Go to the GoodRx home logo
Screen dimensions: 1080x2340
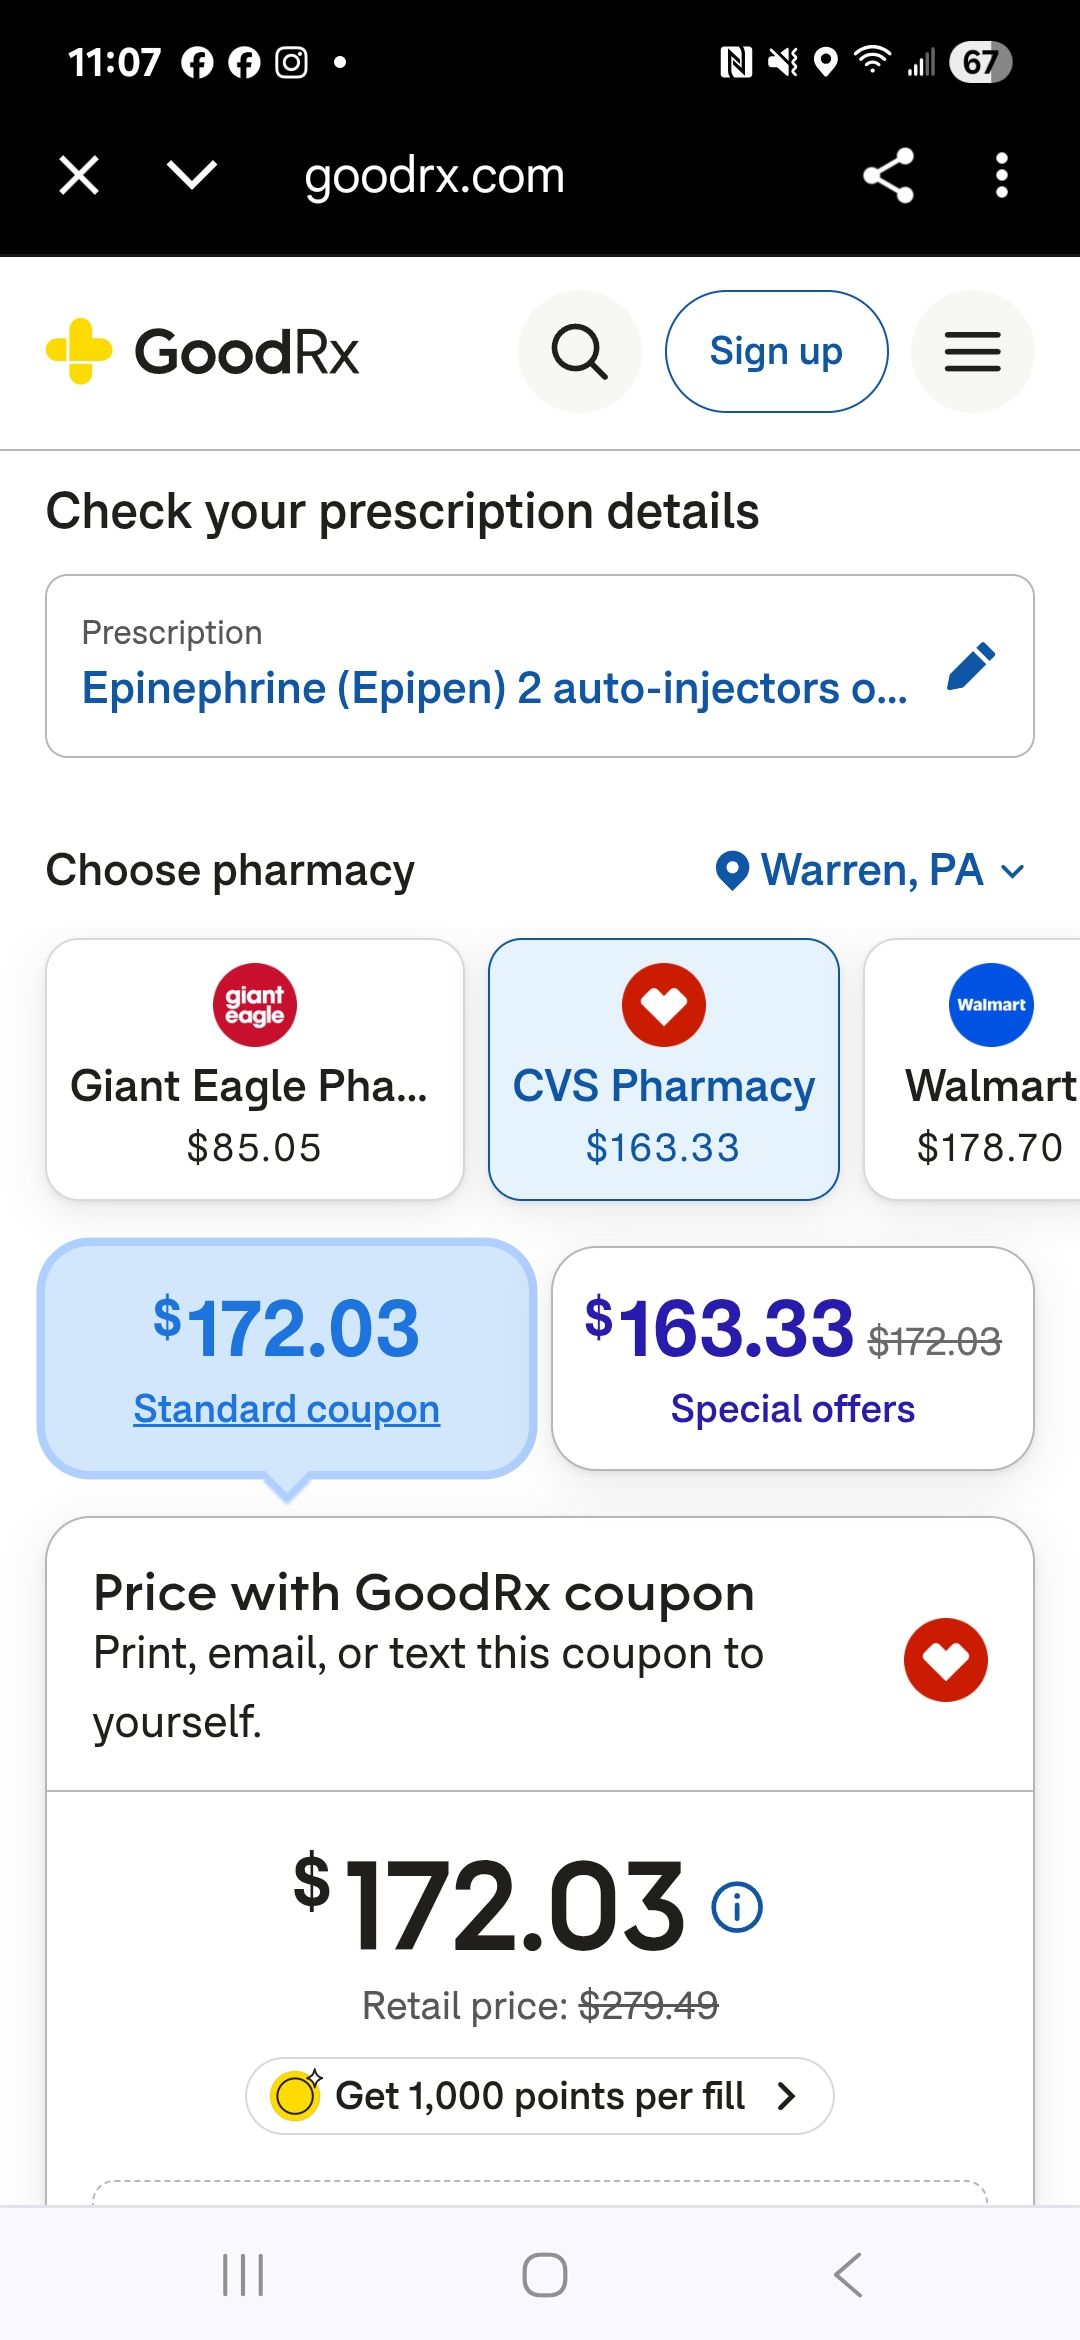point(203,352)
